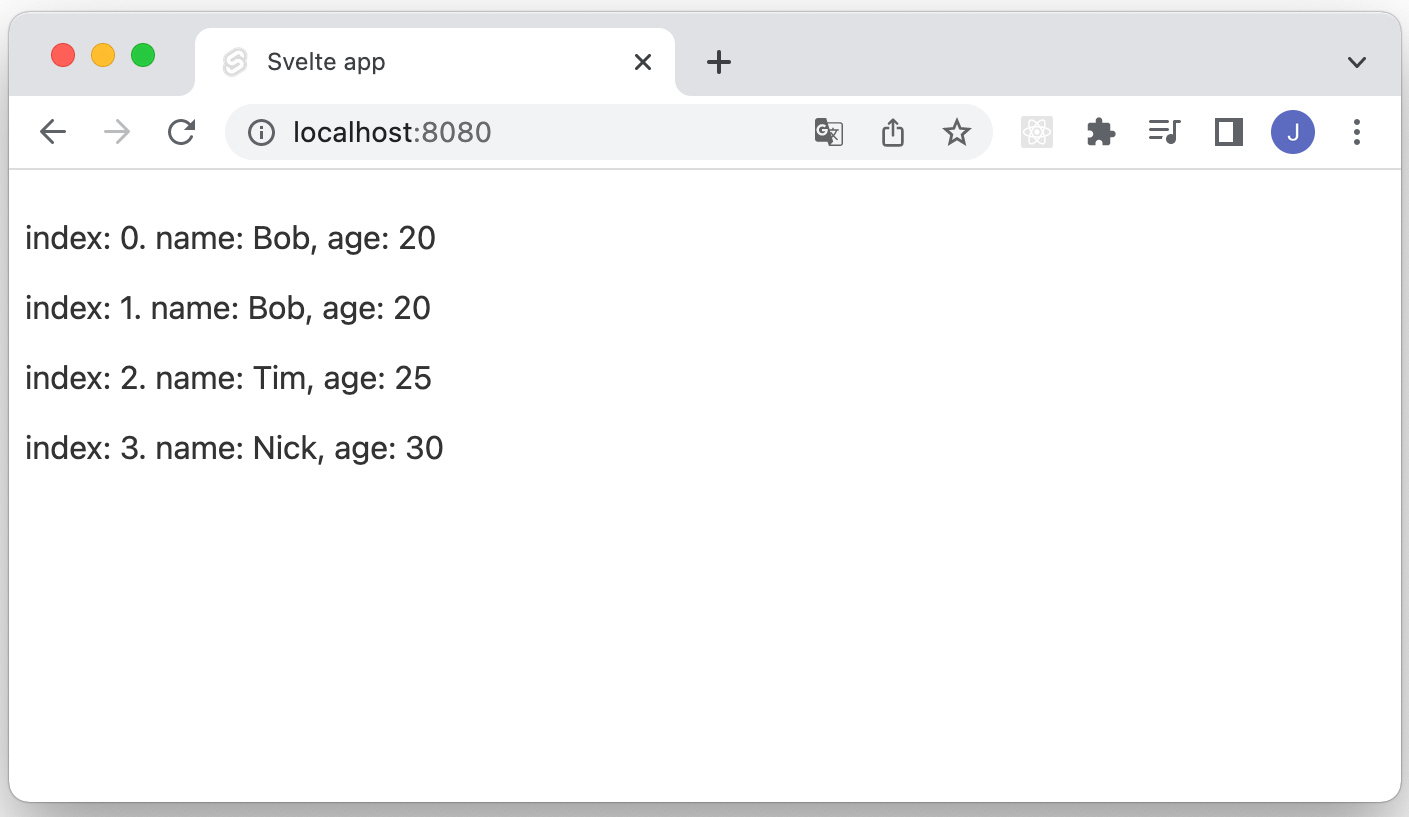Image resolution: width=1409 pixels, height=817 pixels.
Task: Click the index 3 Nick entry
Action: [x=234, y=448]
